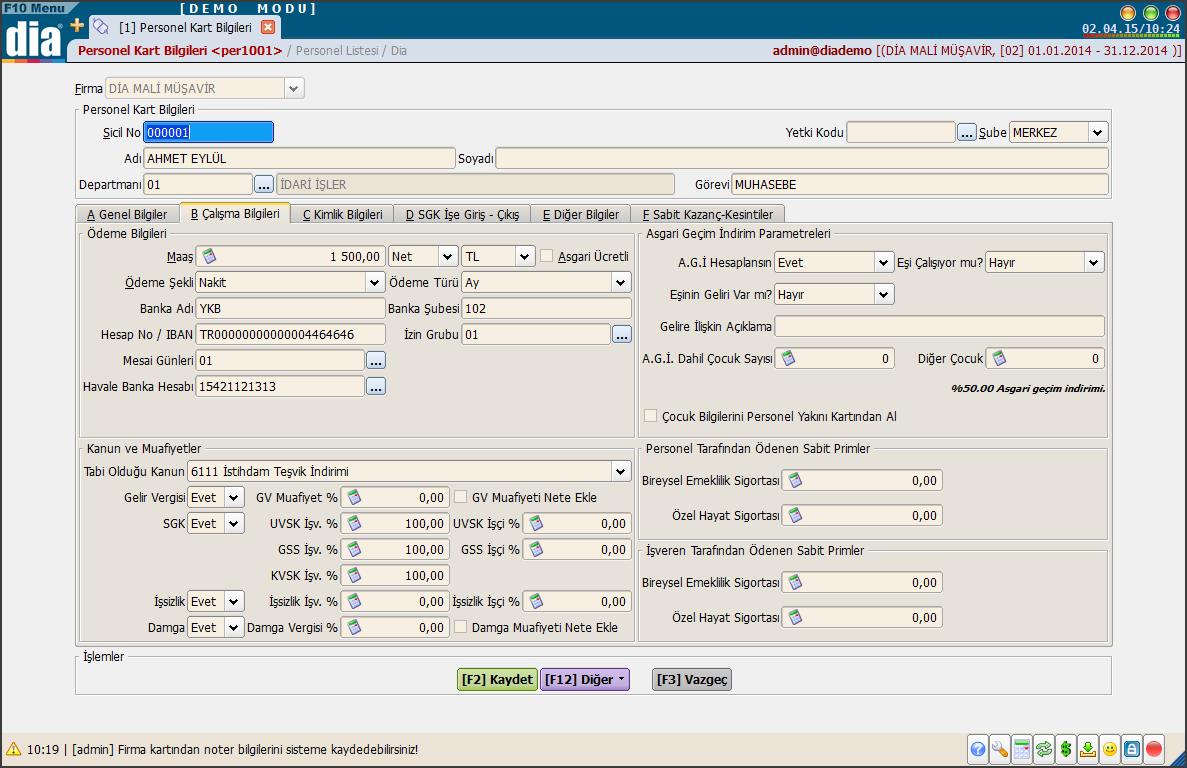Click the blue padlock icon

click(1132, 749)
